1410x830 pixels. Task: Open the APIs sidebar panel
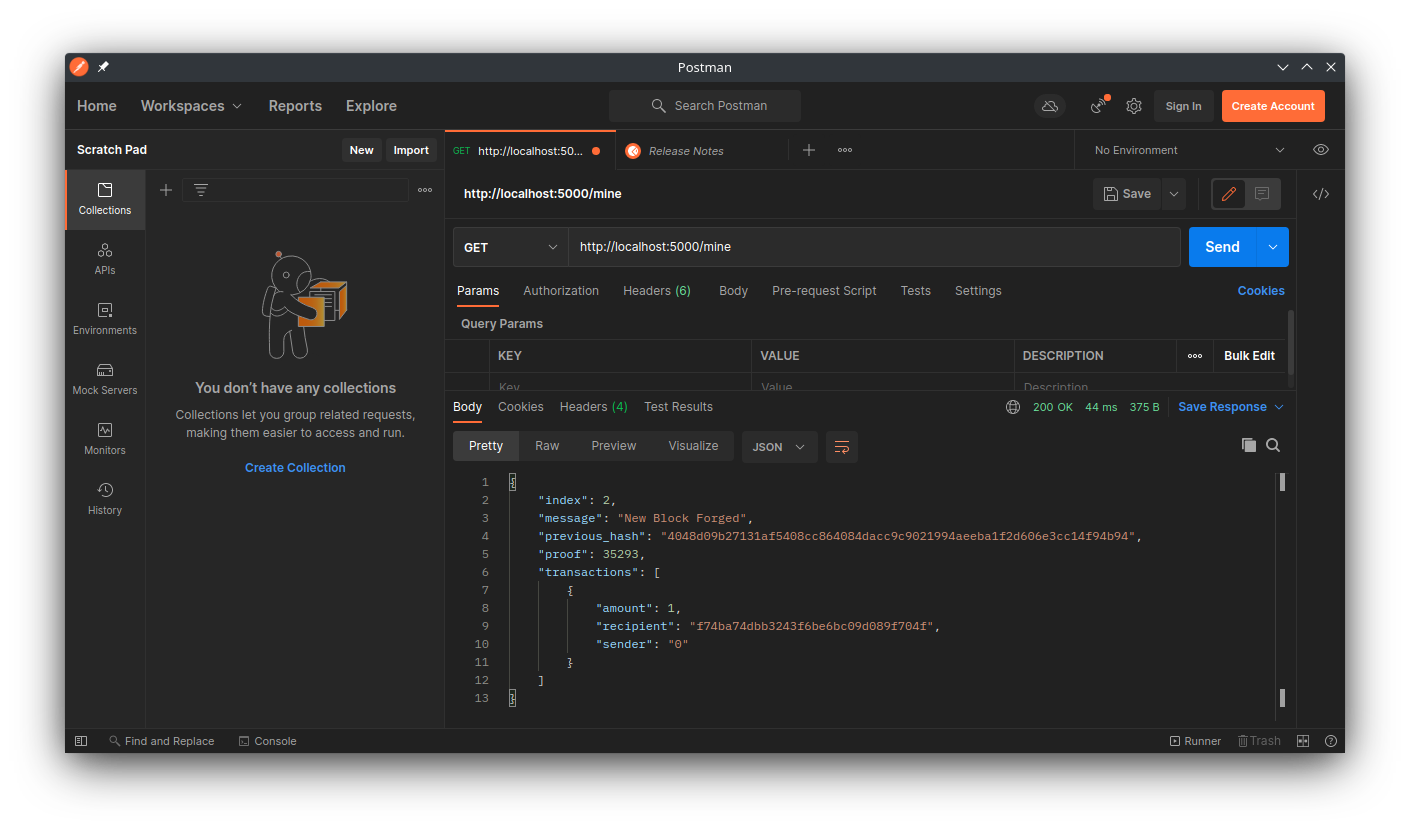pos(104,258)
